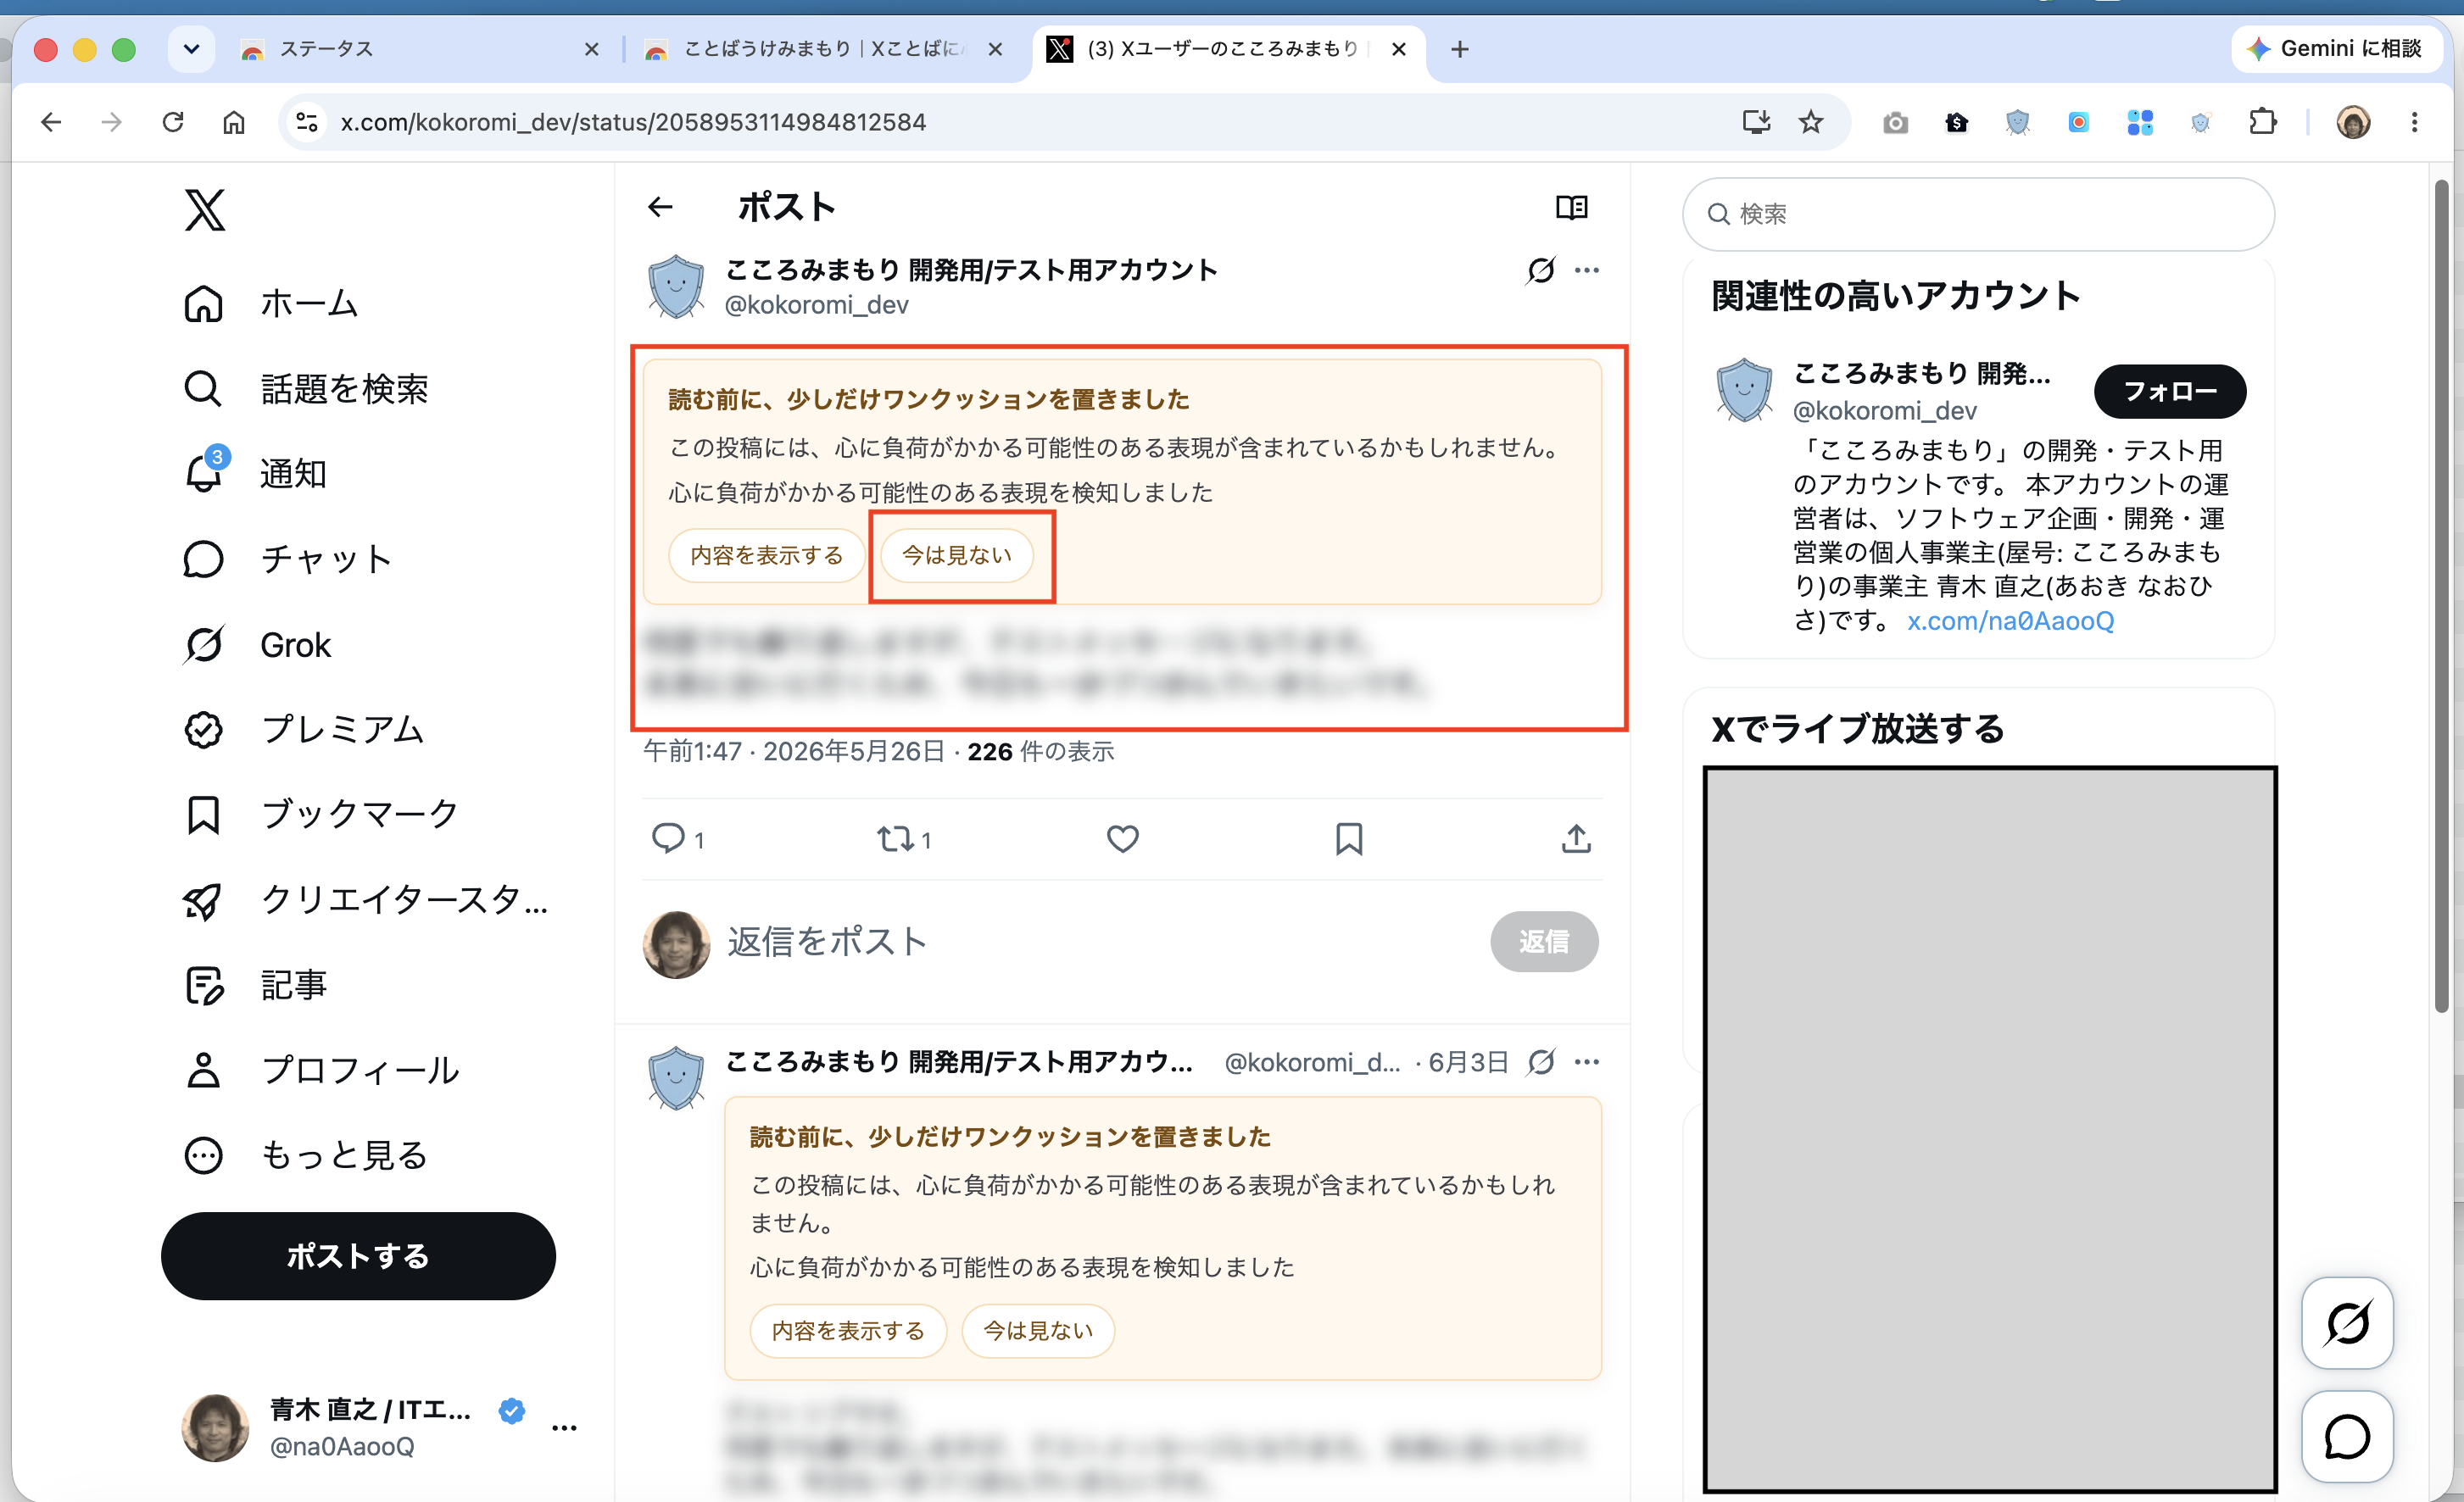Image resolution: width=2464 pixels, height=1502 pixels.
Task: Click フォロー for こころみまもり account
Action: click(x=2170, y=391)
